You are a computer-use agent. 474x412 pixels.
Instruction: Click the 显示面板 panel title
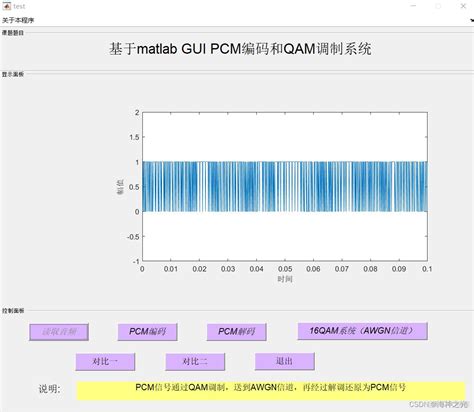coord(13,74)
